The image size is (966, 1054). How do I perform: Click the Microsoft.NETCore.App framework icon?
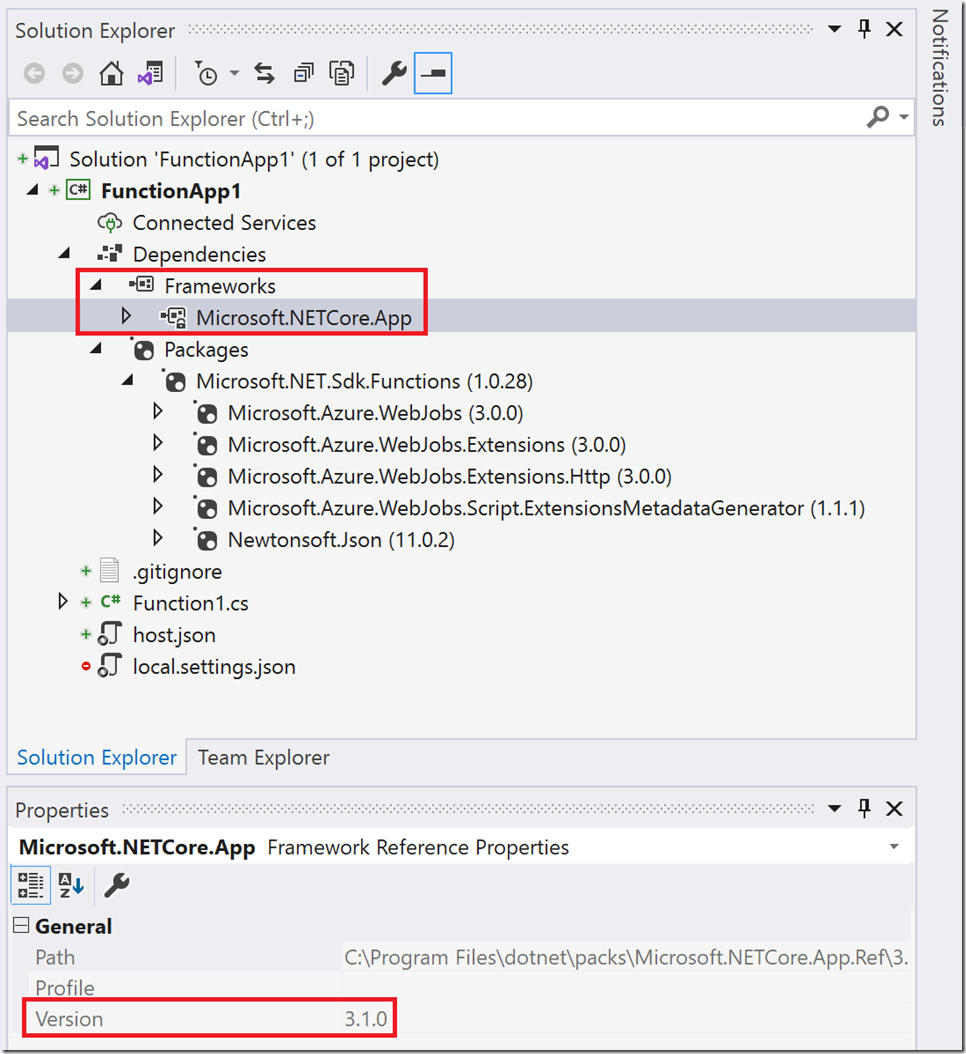[x=173, y=317]
